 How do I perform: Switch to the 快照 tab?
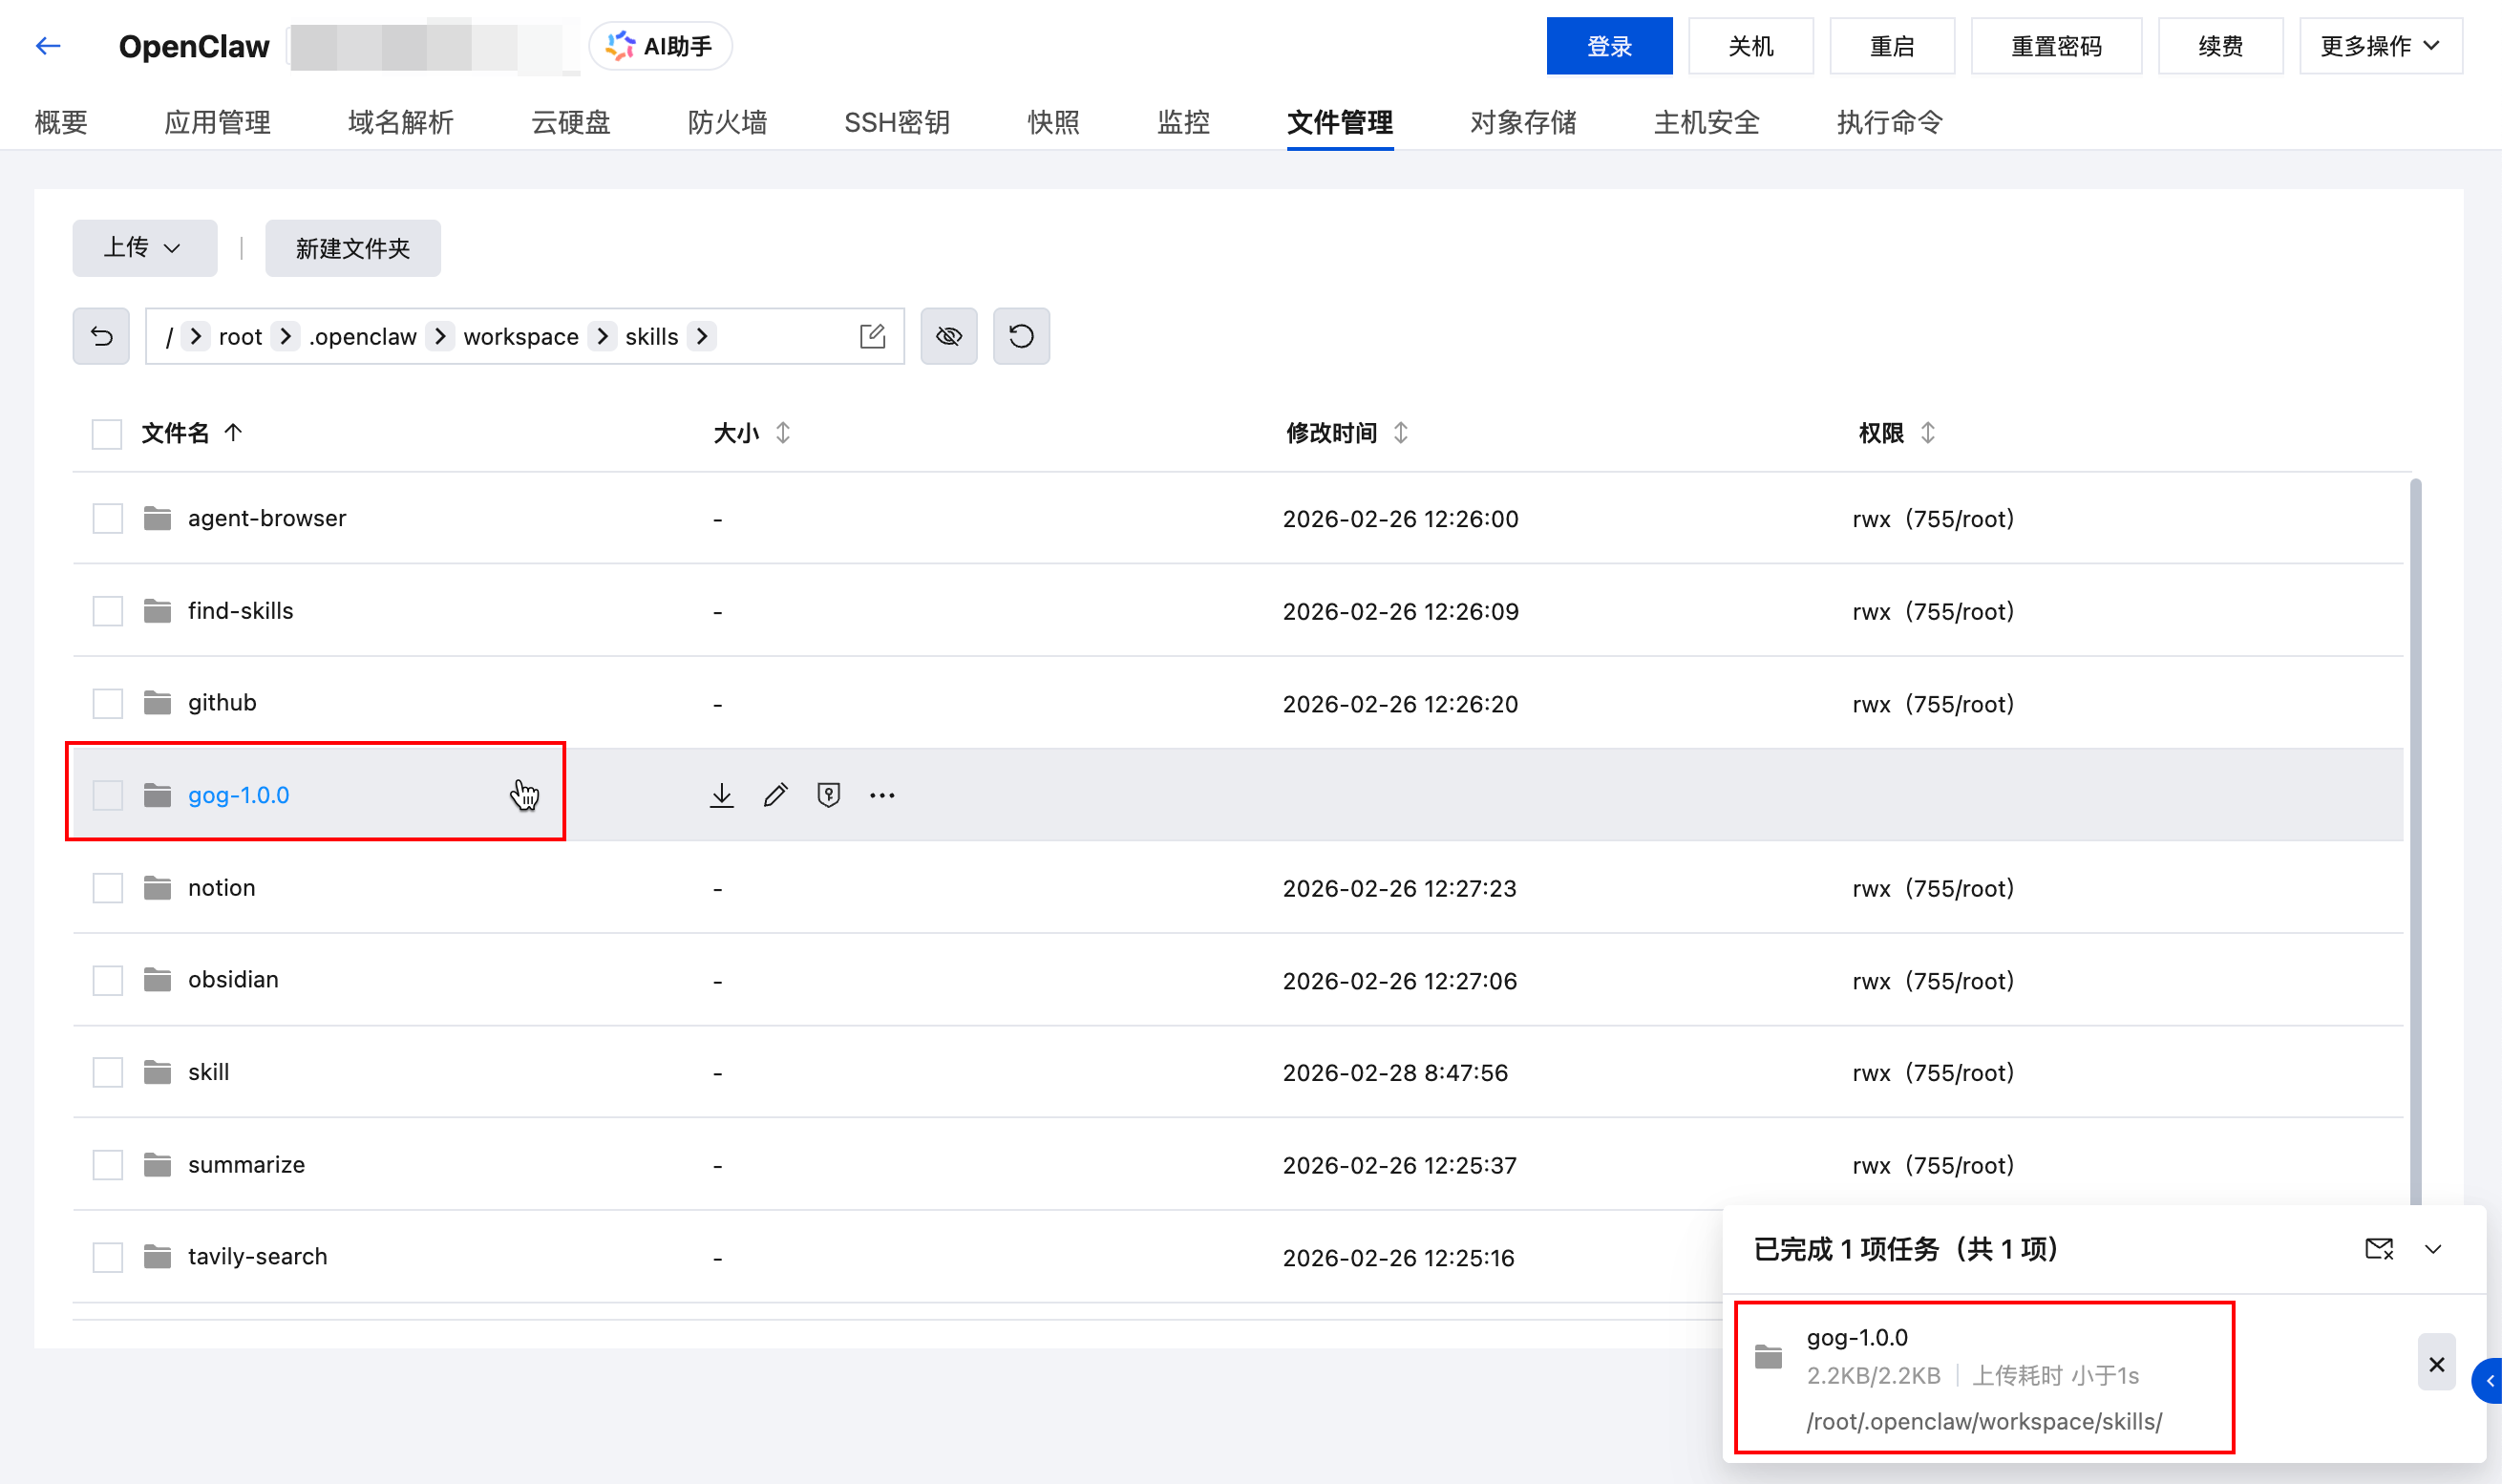click(x=1051, y=122)
